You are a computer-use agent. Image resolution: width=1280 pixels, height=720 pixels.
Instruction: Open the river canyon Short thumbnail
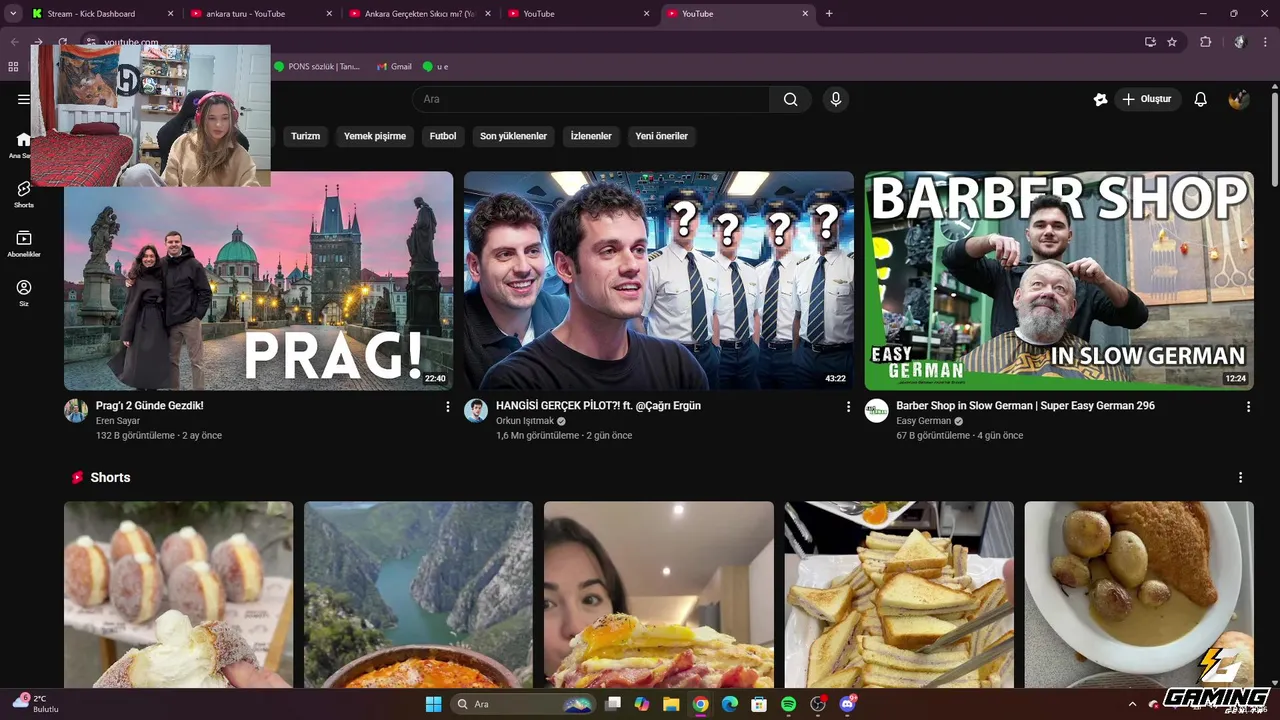(418, 594)
